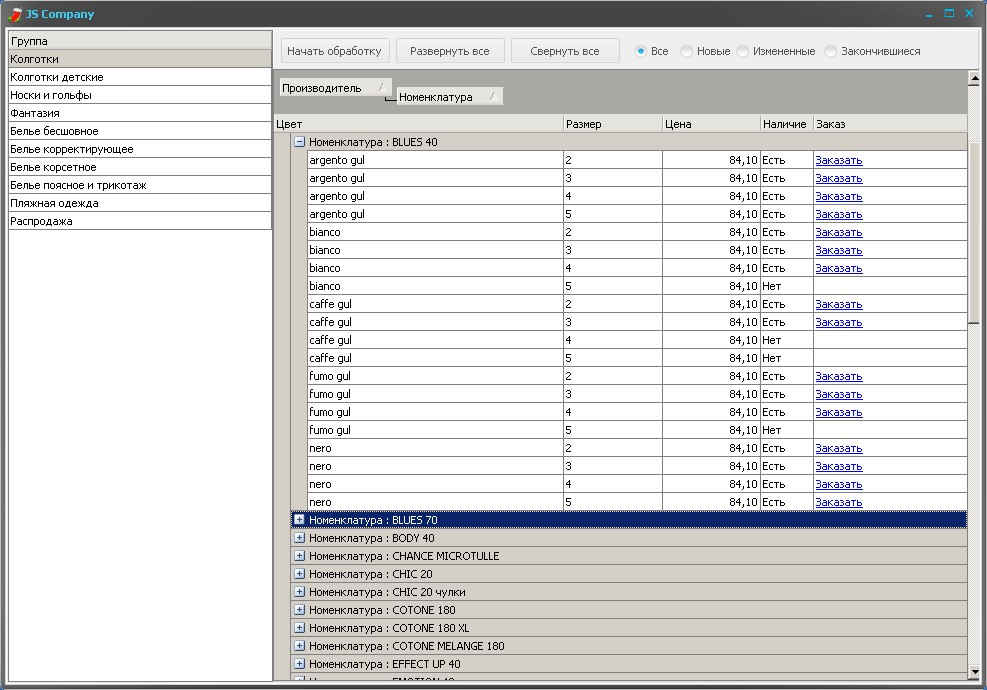Click the vertical scrollbar down arrow

974,672
